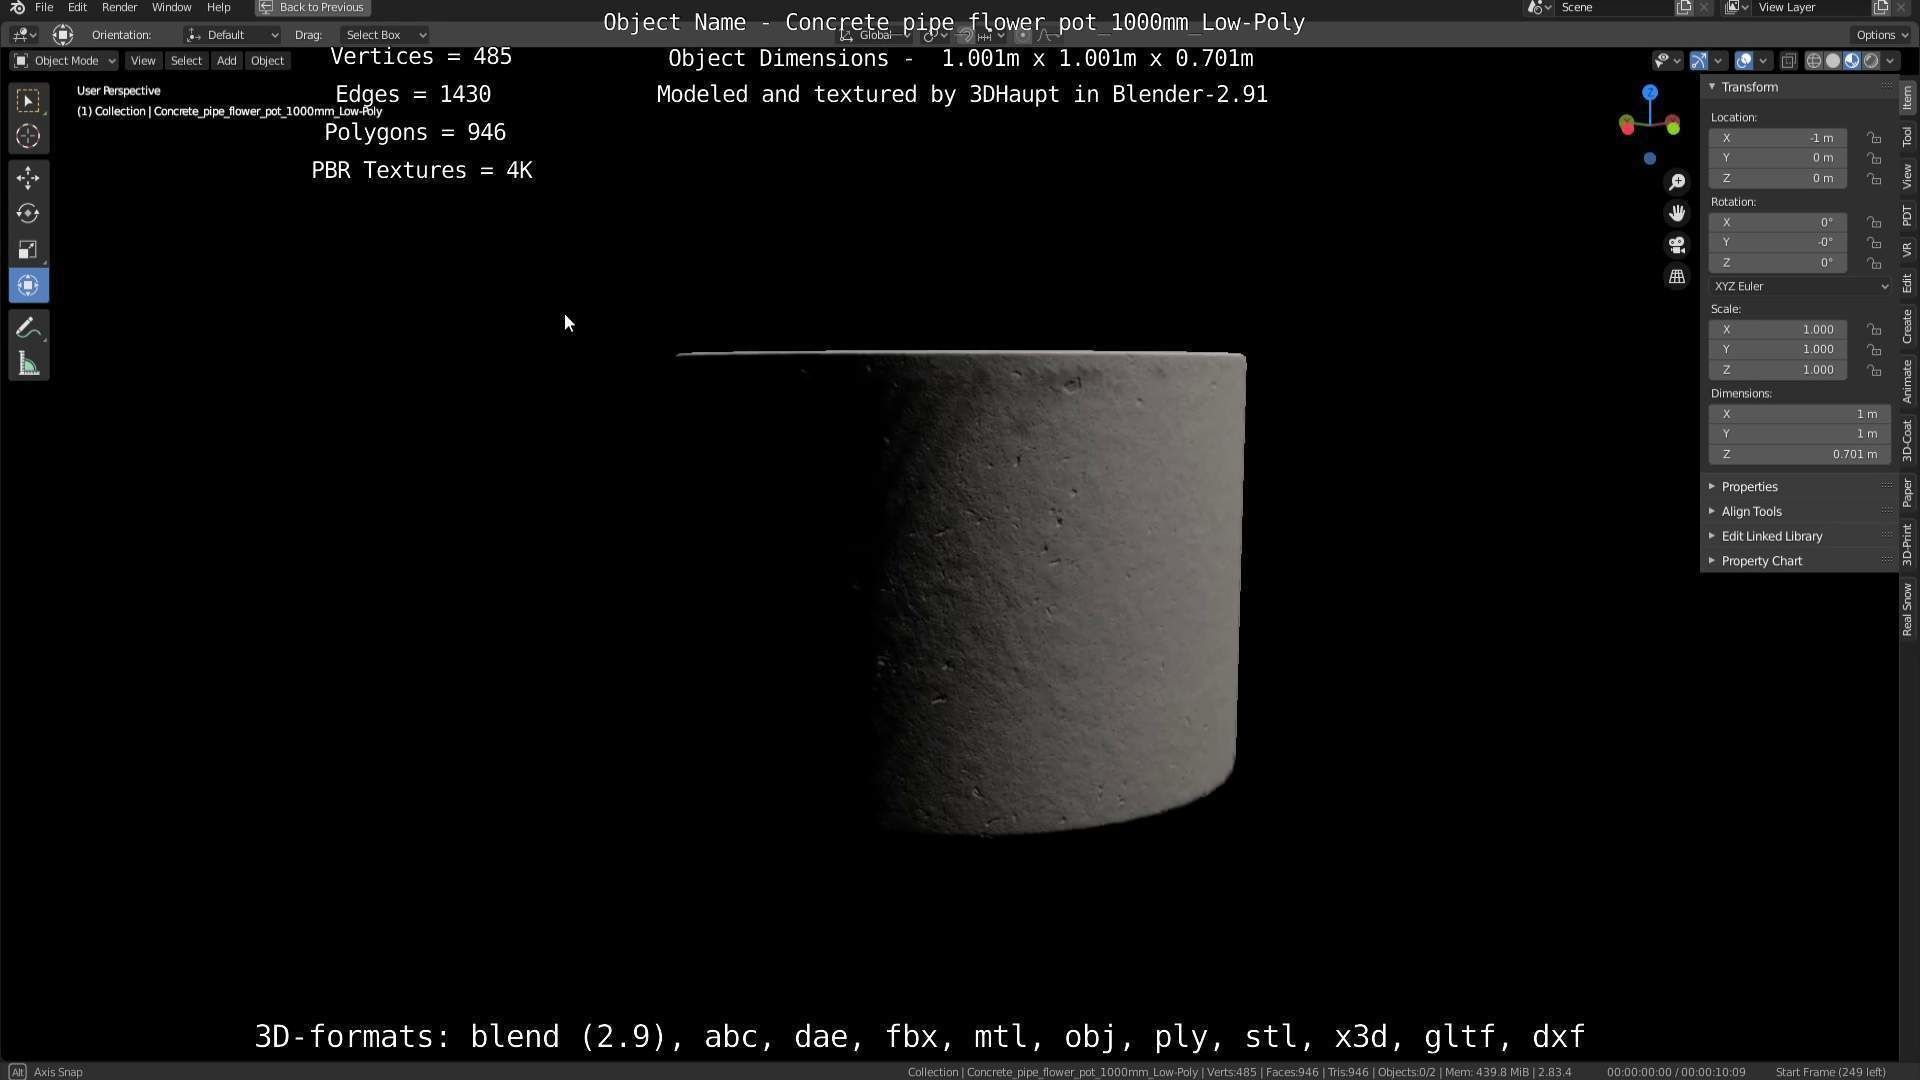This screenshot has width=1920, height=1080.
Task: Click the Location X value field
Action: (1778, 138)
